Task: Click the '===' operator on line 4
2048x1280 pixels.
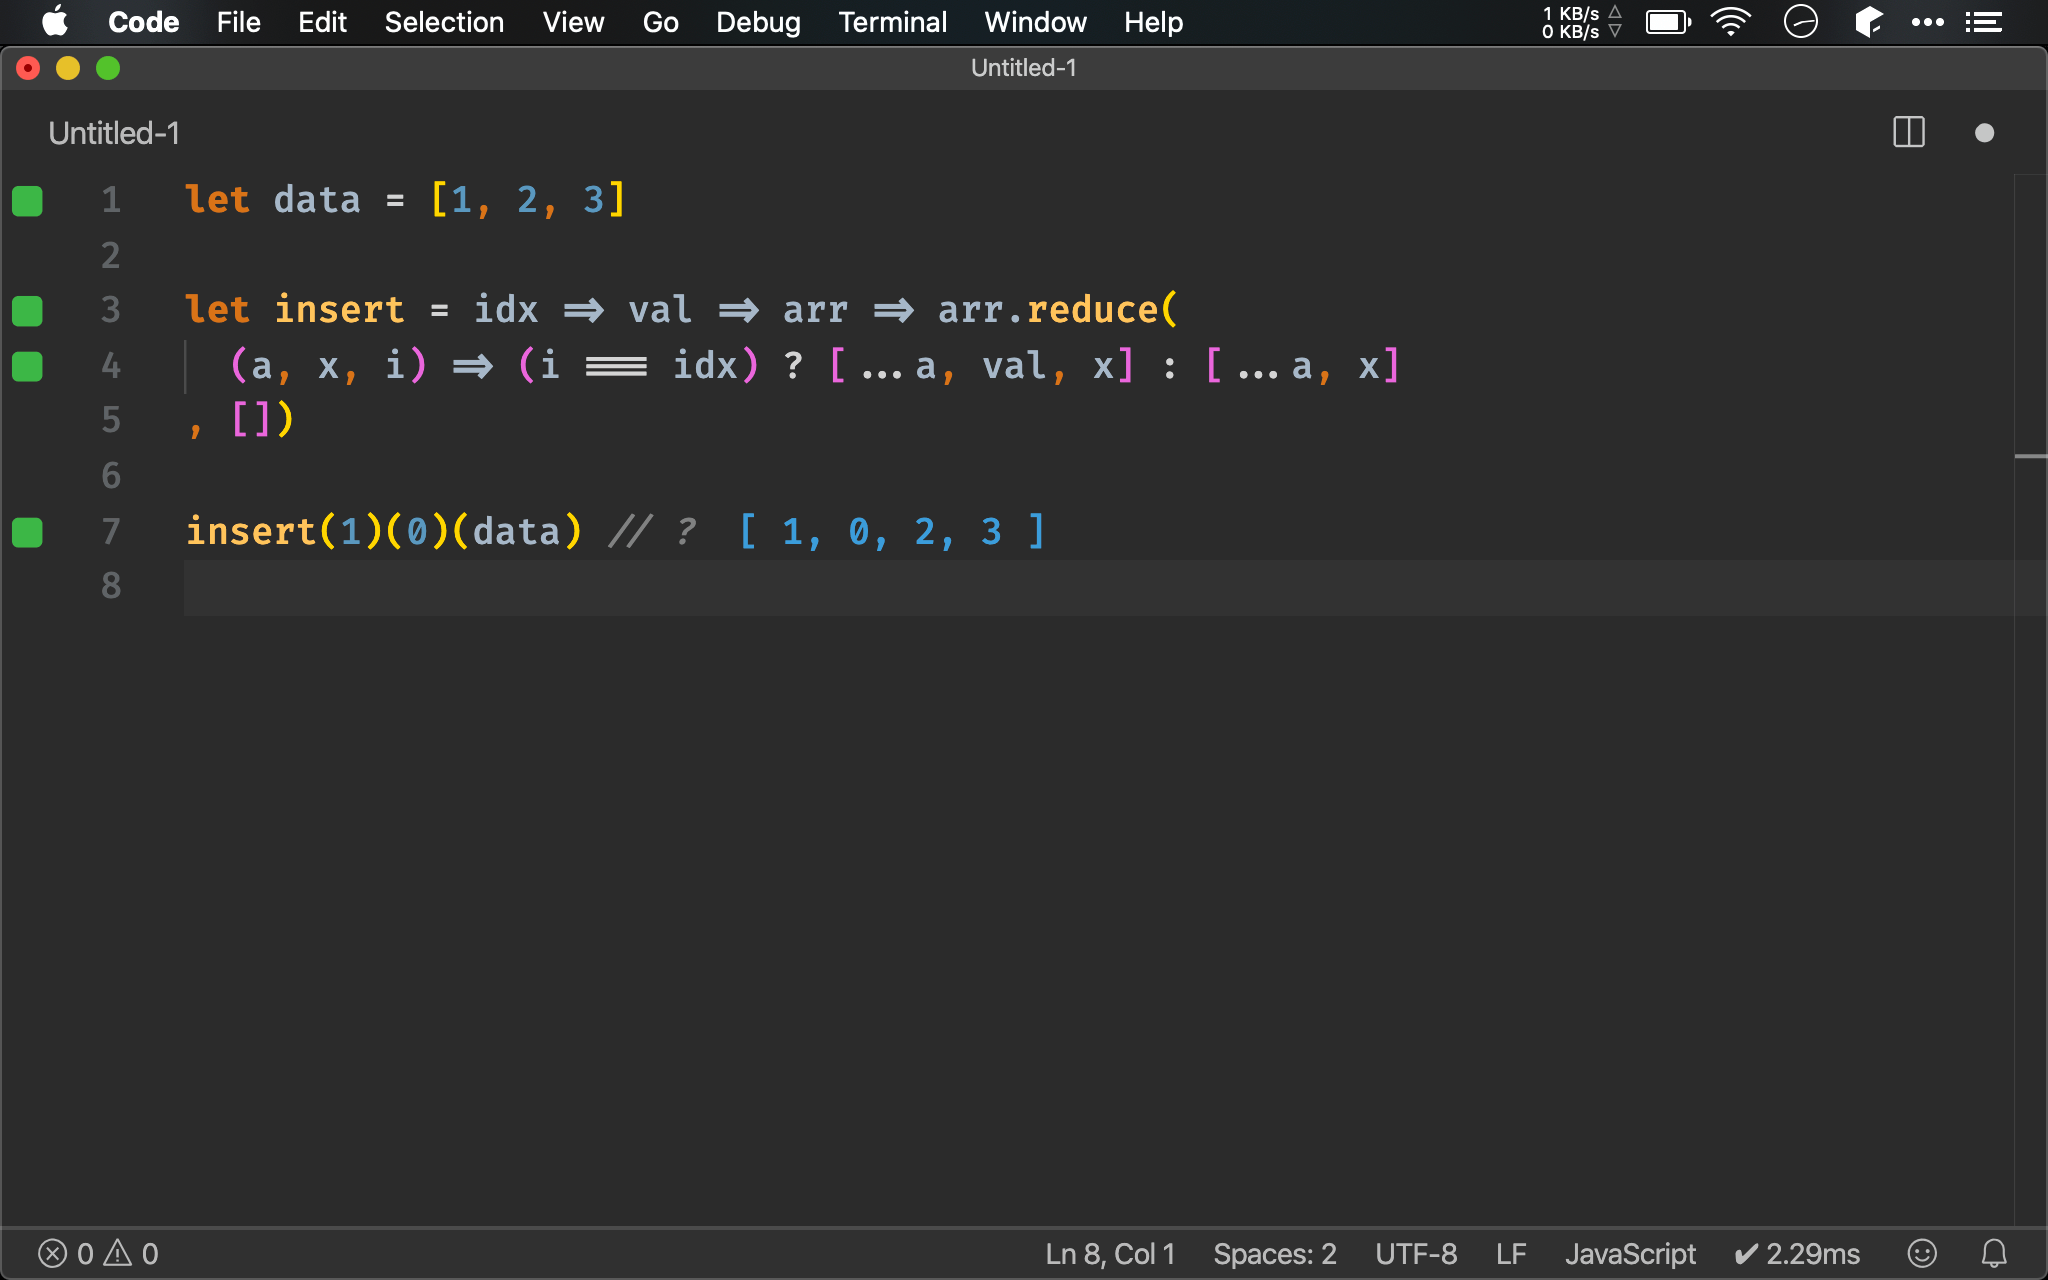Action: point(616,367)
